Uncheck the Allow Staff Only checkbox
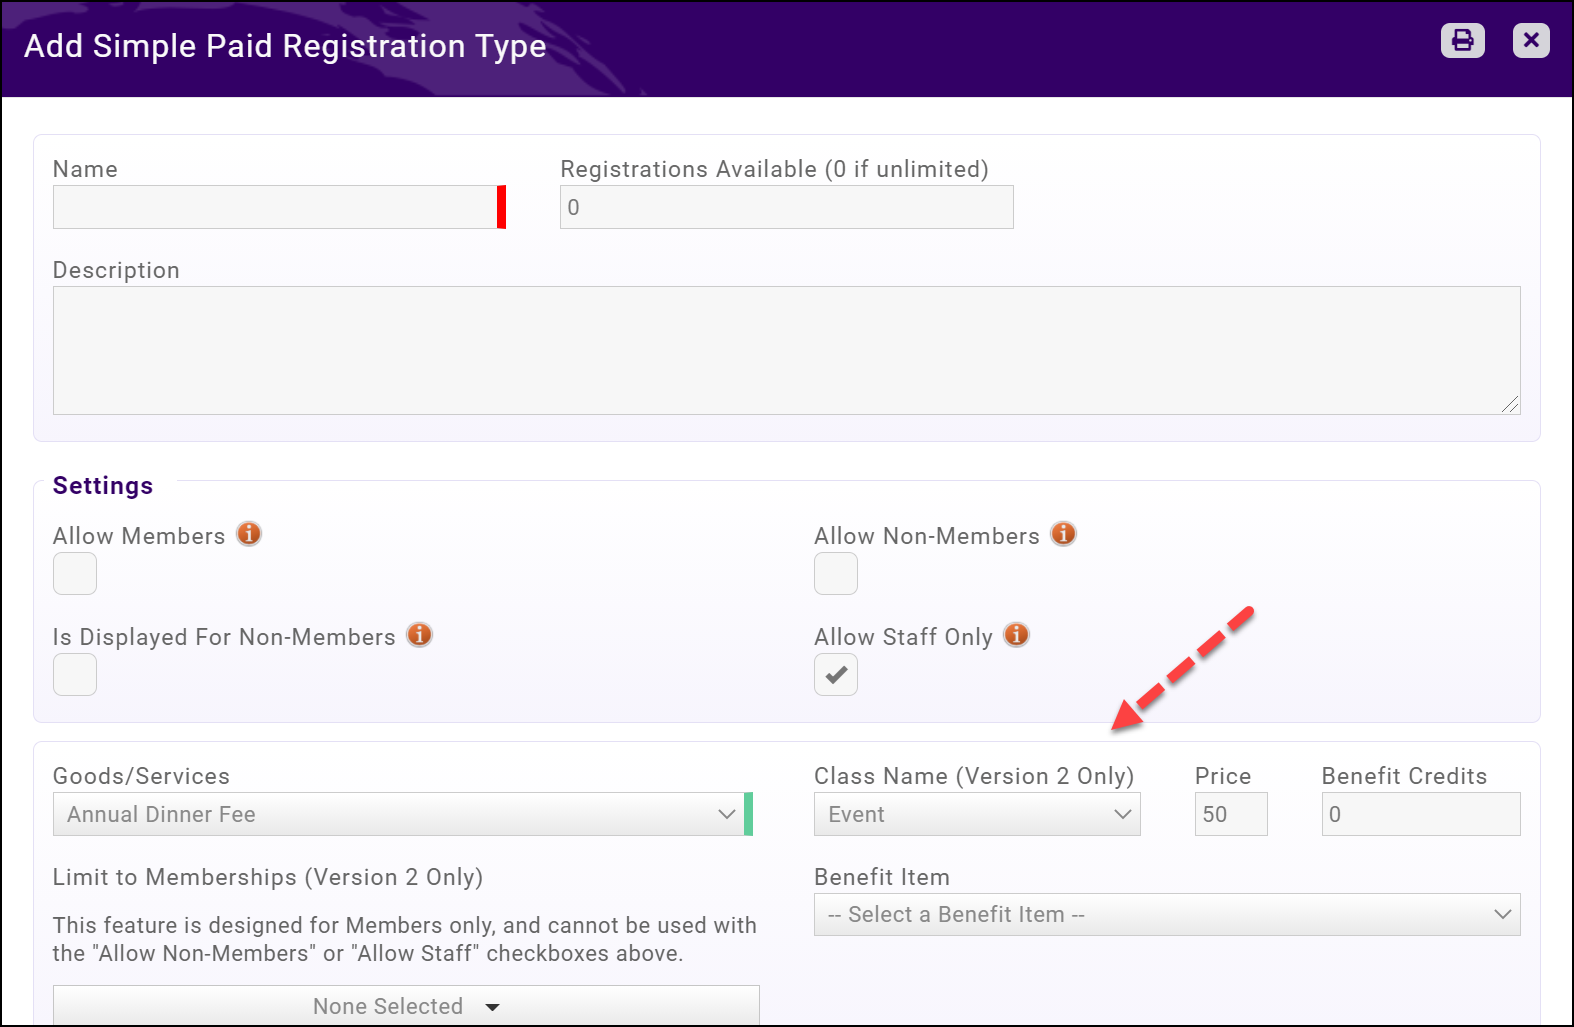Viewport: 1574px width, 1027px height. [x=836, y=675]
